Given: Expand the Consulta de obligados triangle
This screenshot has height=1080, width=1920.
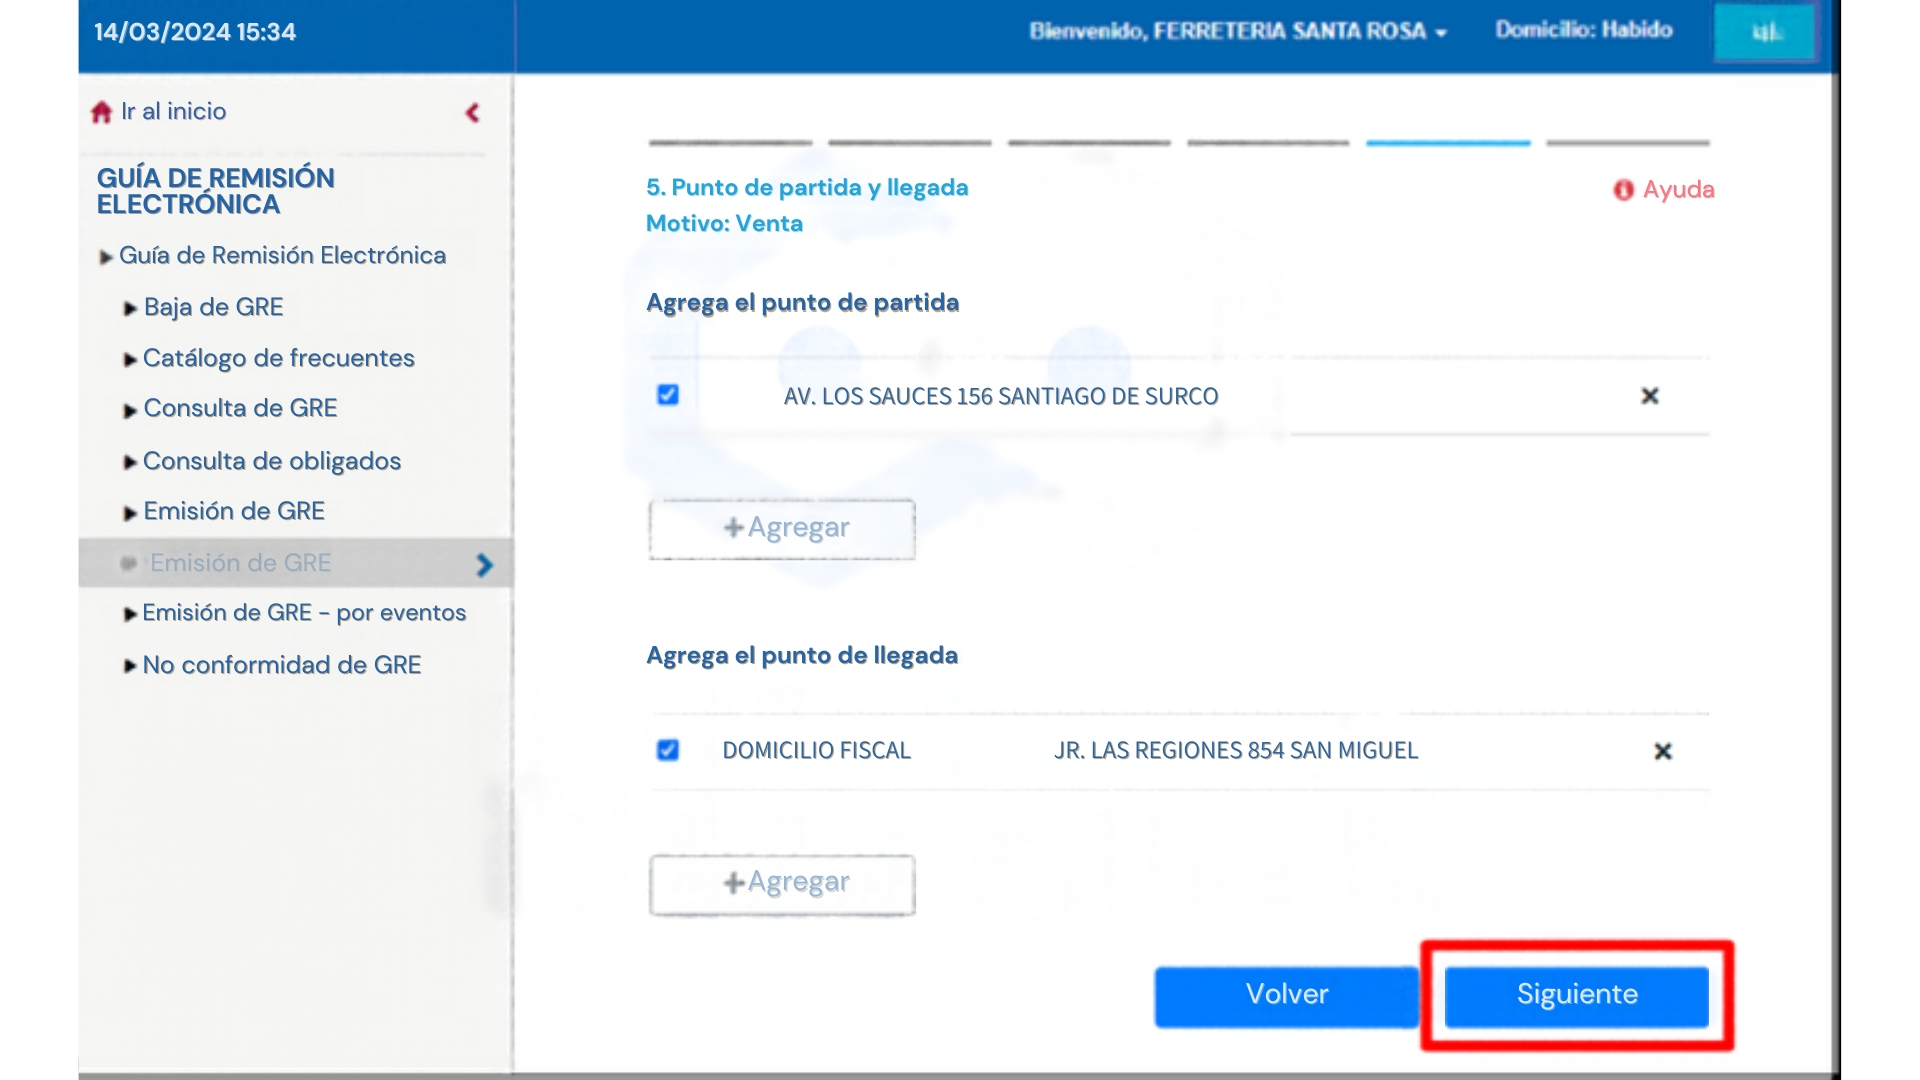Looking at the screenshot, I should pyautogui.click(x=130, y=462).
